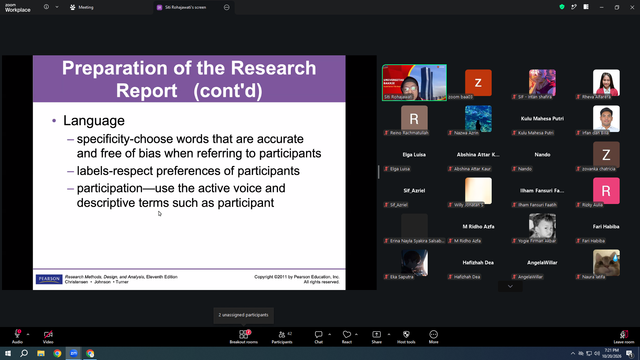Viewport: 640px width, 360px height.
Task: Open system volume icon in tray
Action: (597, 353)
